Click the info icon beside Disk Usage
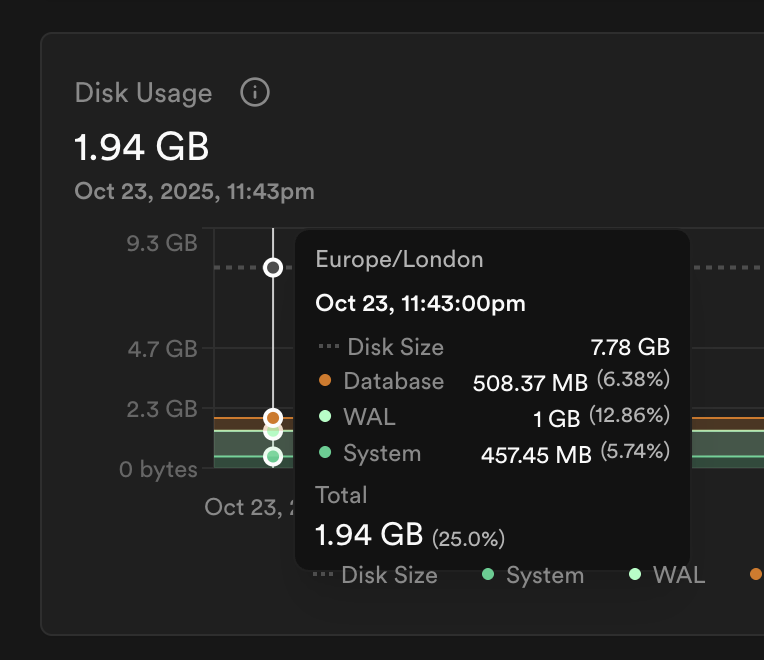This screenshot has width=764, height=660. click(x=255, y=93)
